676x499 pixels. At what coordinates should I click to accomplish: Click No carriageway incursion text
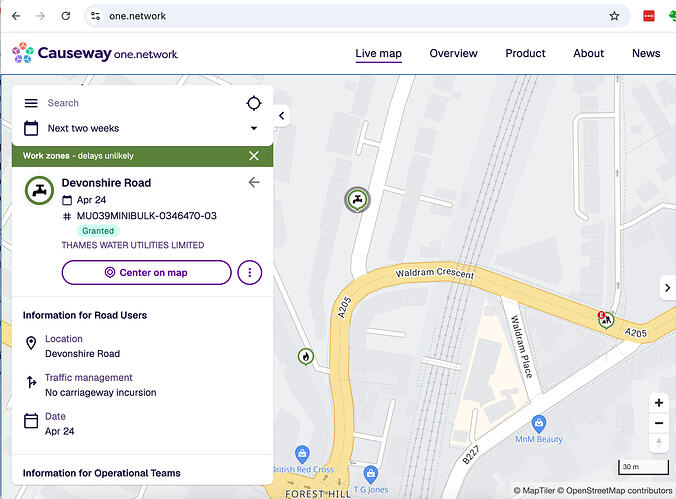(100, 392)
